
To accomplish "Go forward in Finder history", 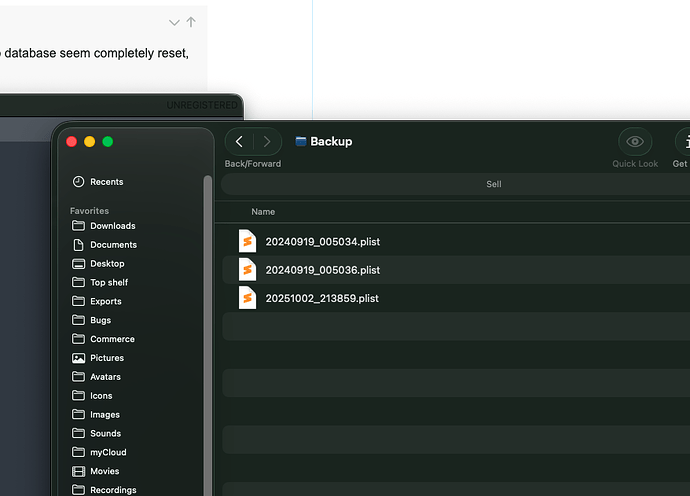I will pos(267,142).
